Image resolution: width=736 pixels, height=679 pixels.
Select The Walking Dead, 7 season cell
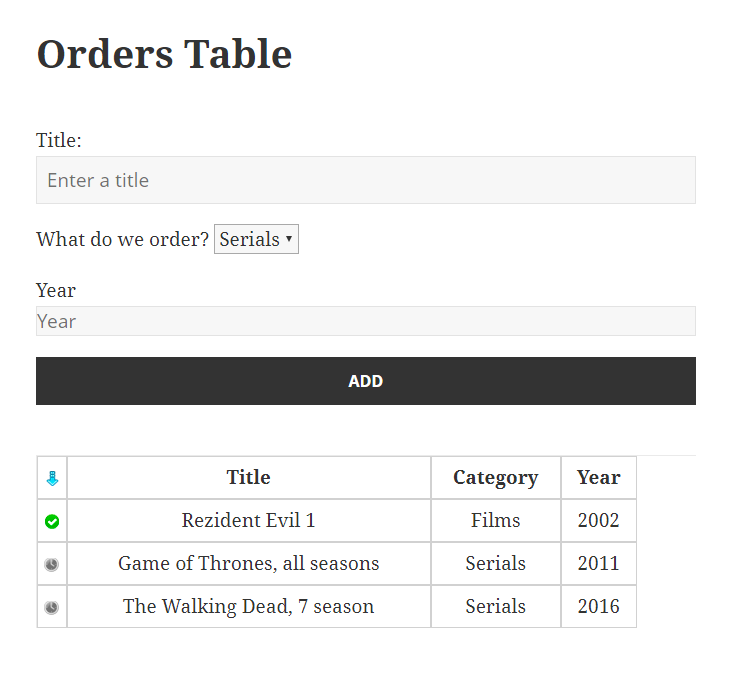tap(249, 606)
